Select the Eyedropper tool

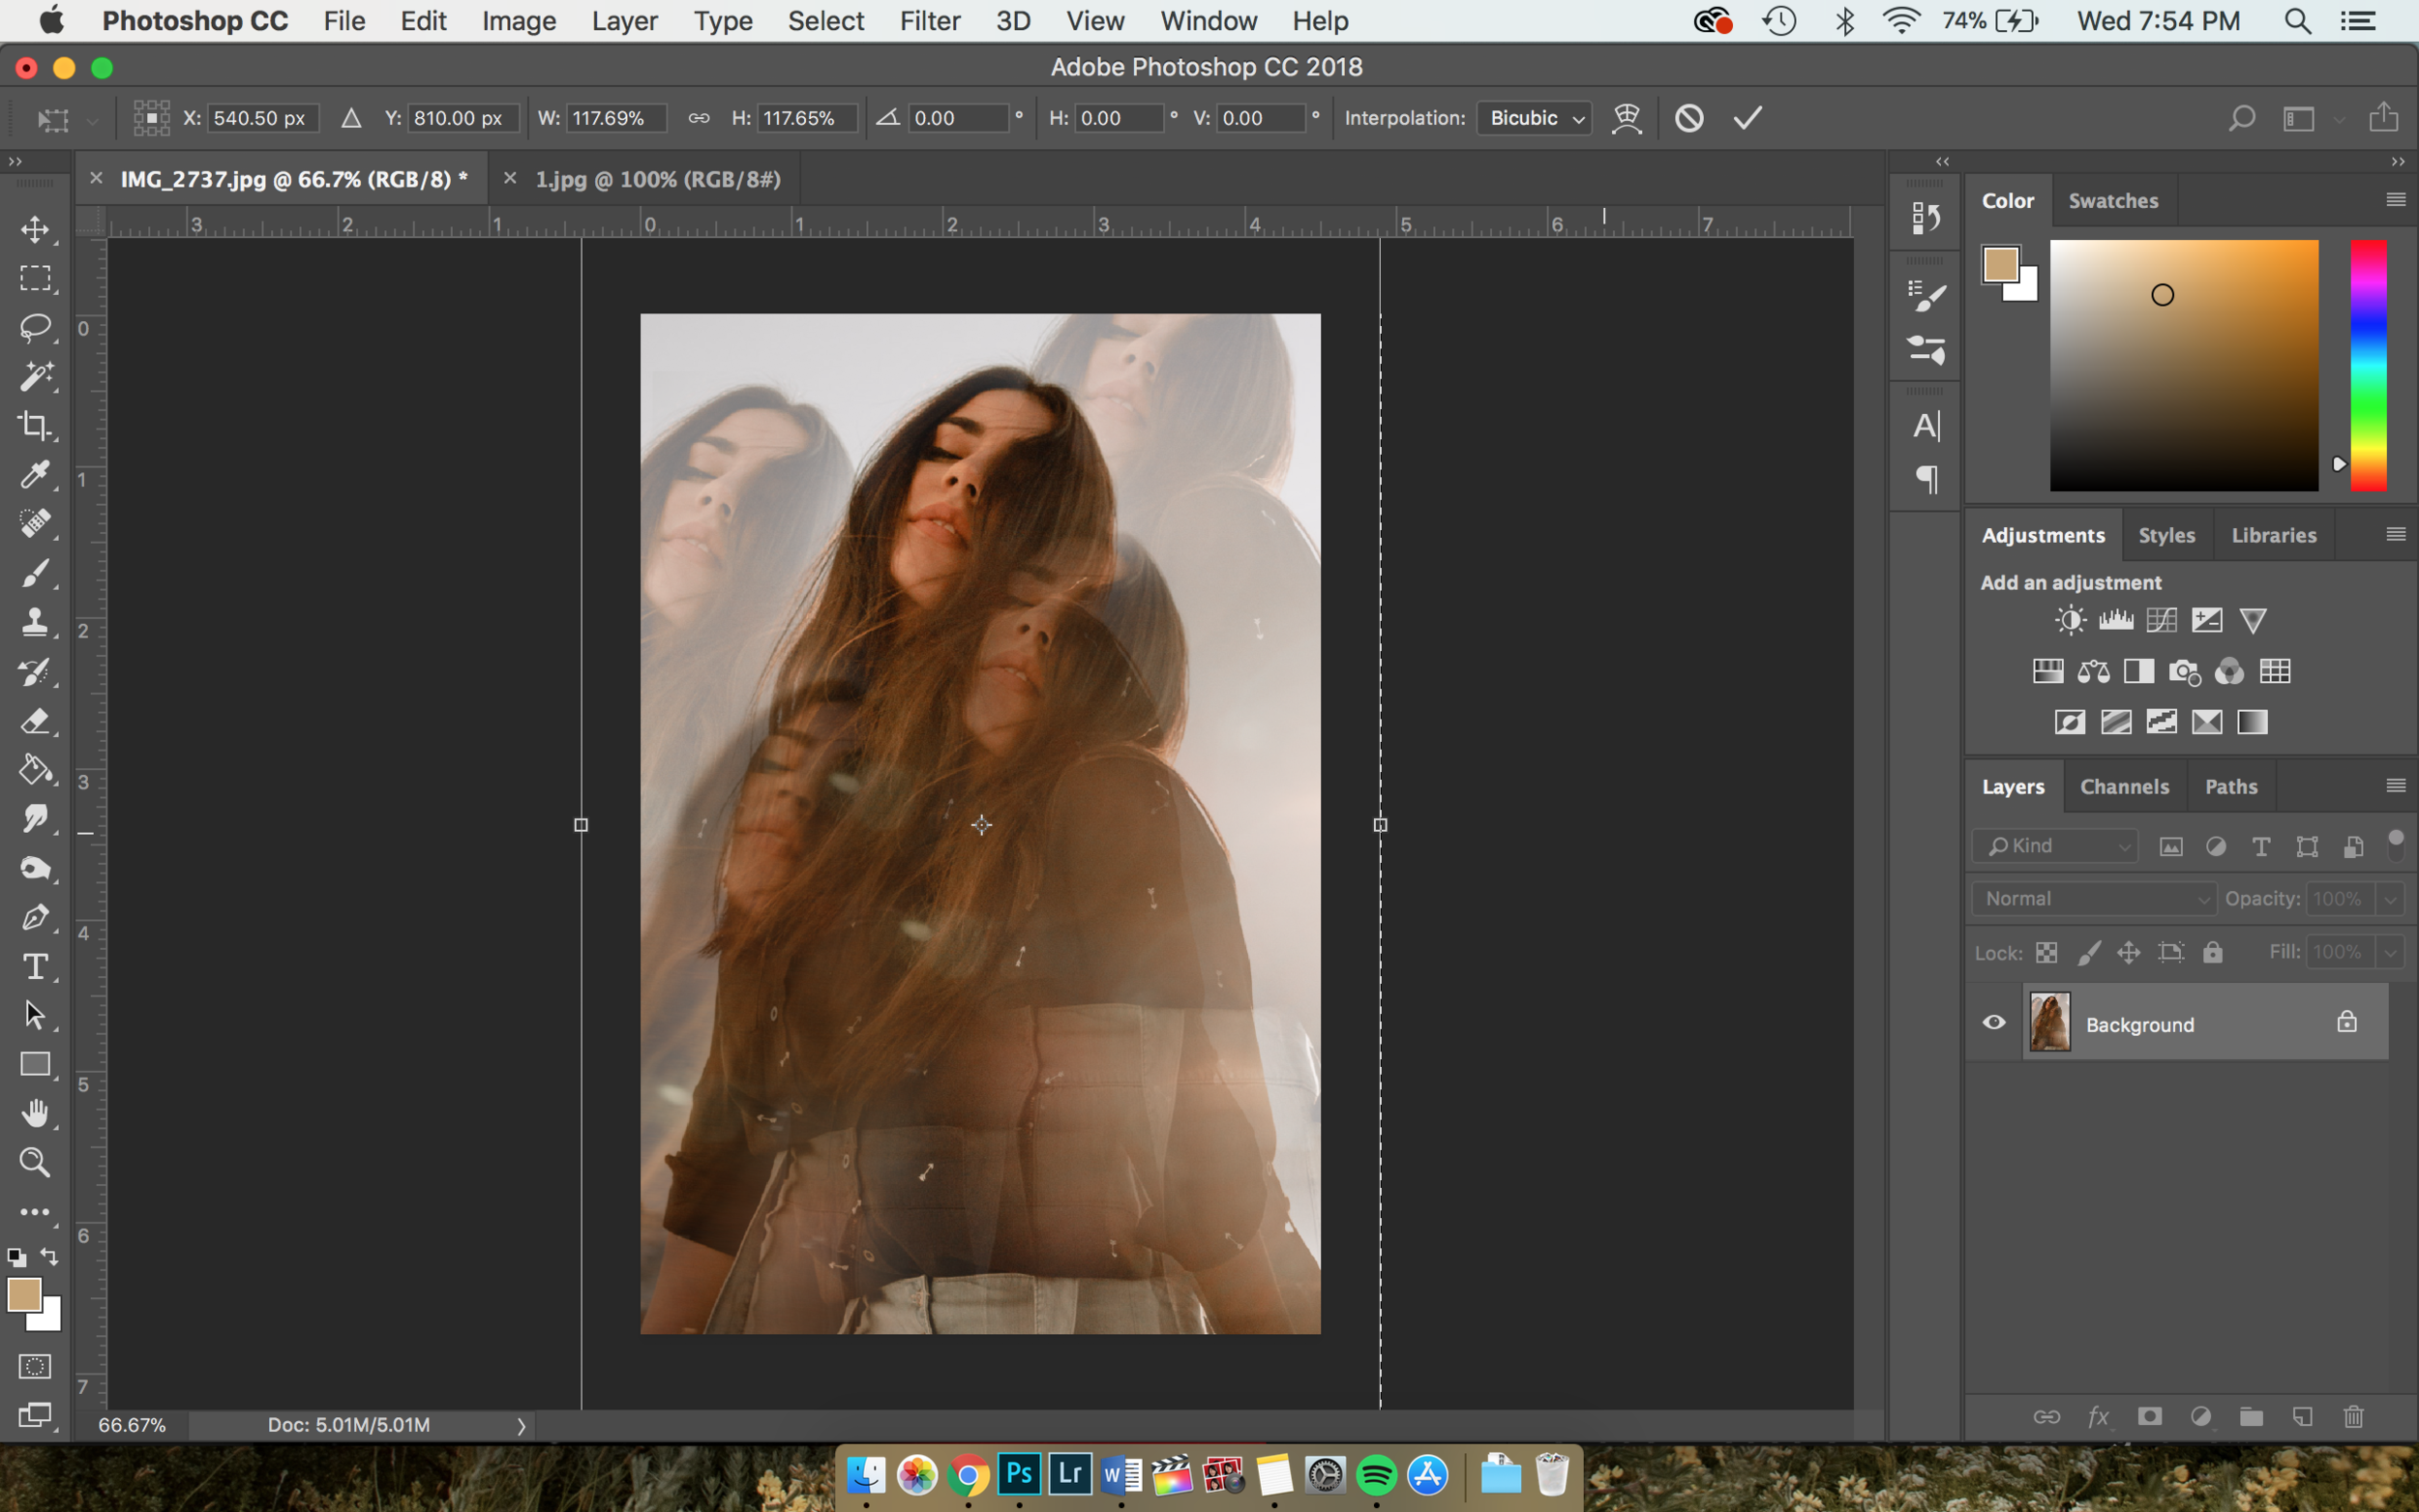pos(35,474)
